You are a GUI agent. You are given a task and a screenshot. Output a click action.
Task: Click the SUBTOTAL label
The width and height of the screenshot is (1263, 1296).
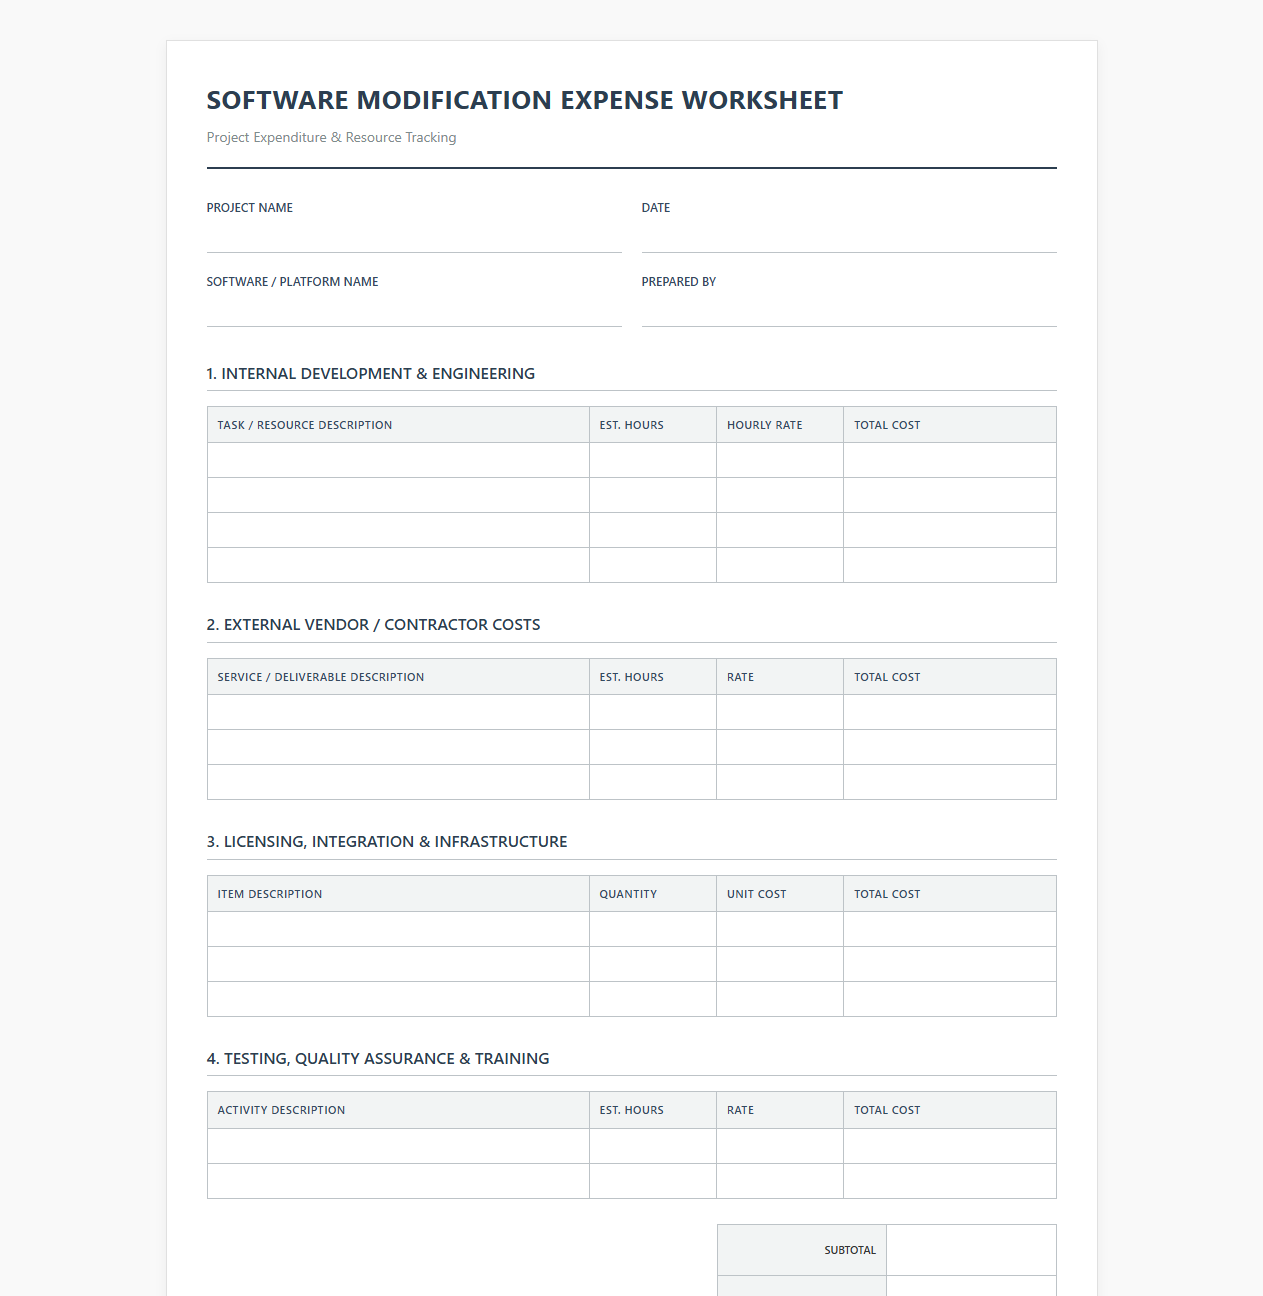850,1250
